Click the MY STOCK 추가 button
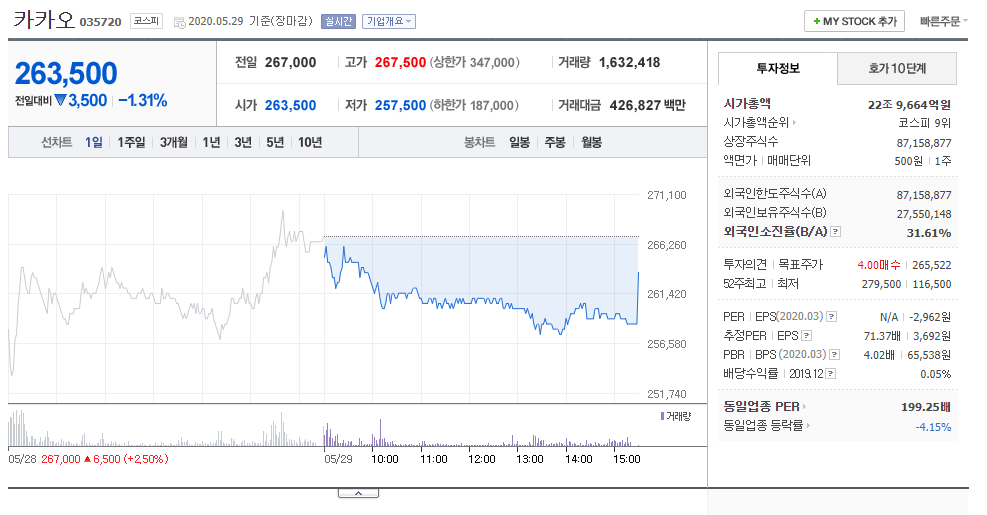 pos(854,21)
